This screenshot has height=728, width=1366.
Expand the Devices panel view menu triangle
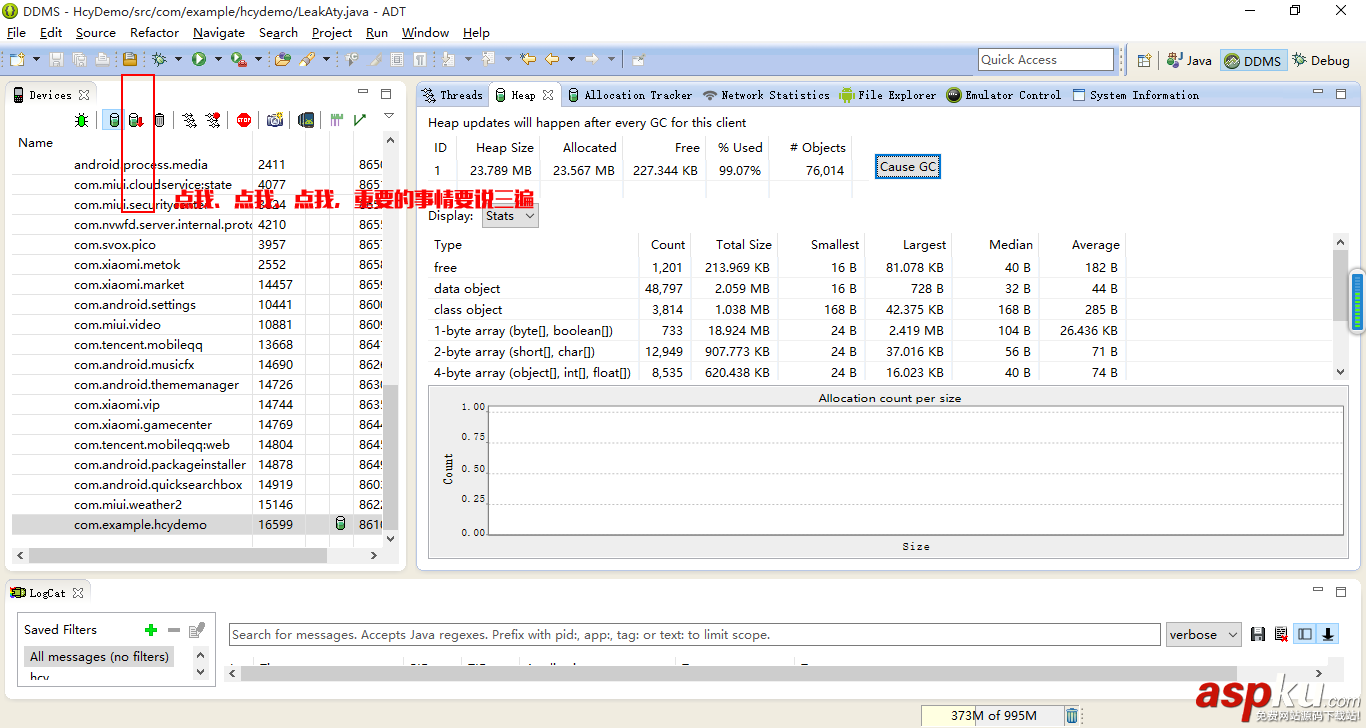tap(389, 117)
